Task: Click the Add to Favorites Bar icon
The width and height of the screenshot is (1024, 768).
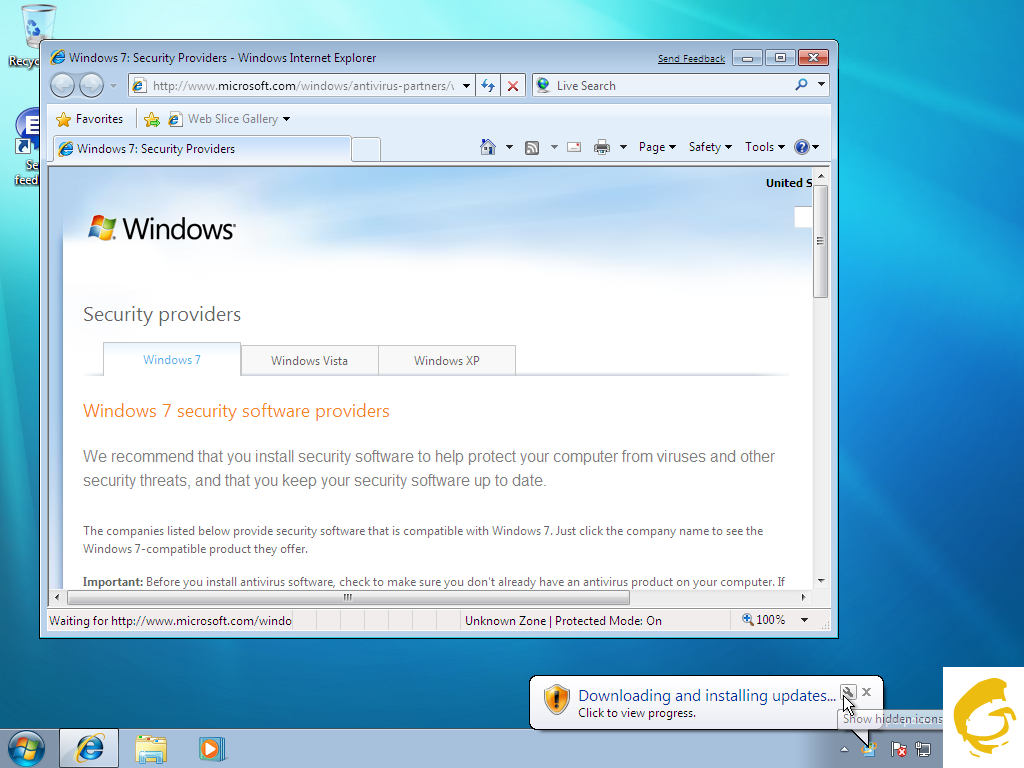Action: click(x=152, y=119)
